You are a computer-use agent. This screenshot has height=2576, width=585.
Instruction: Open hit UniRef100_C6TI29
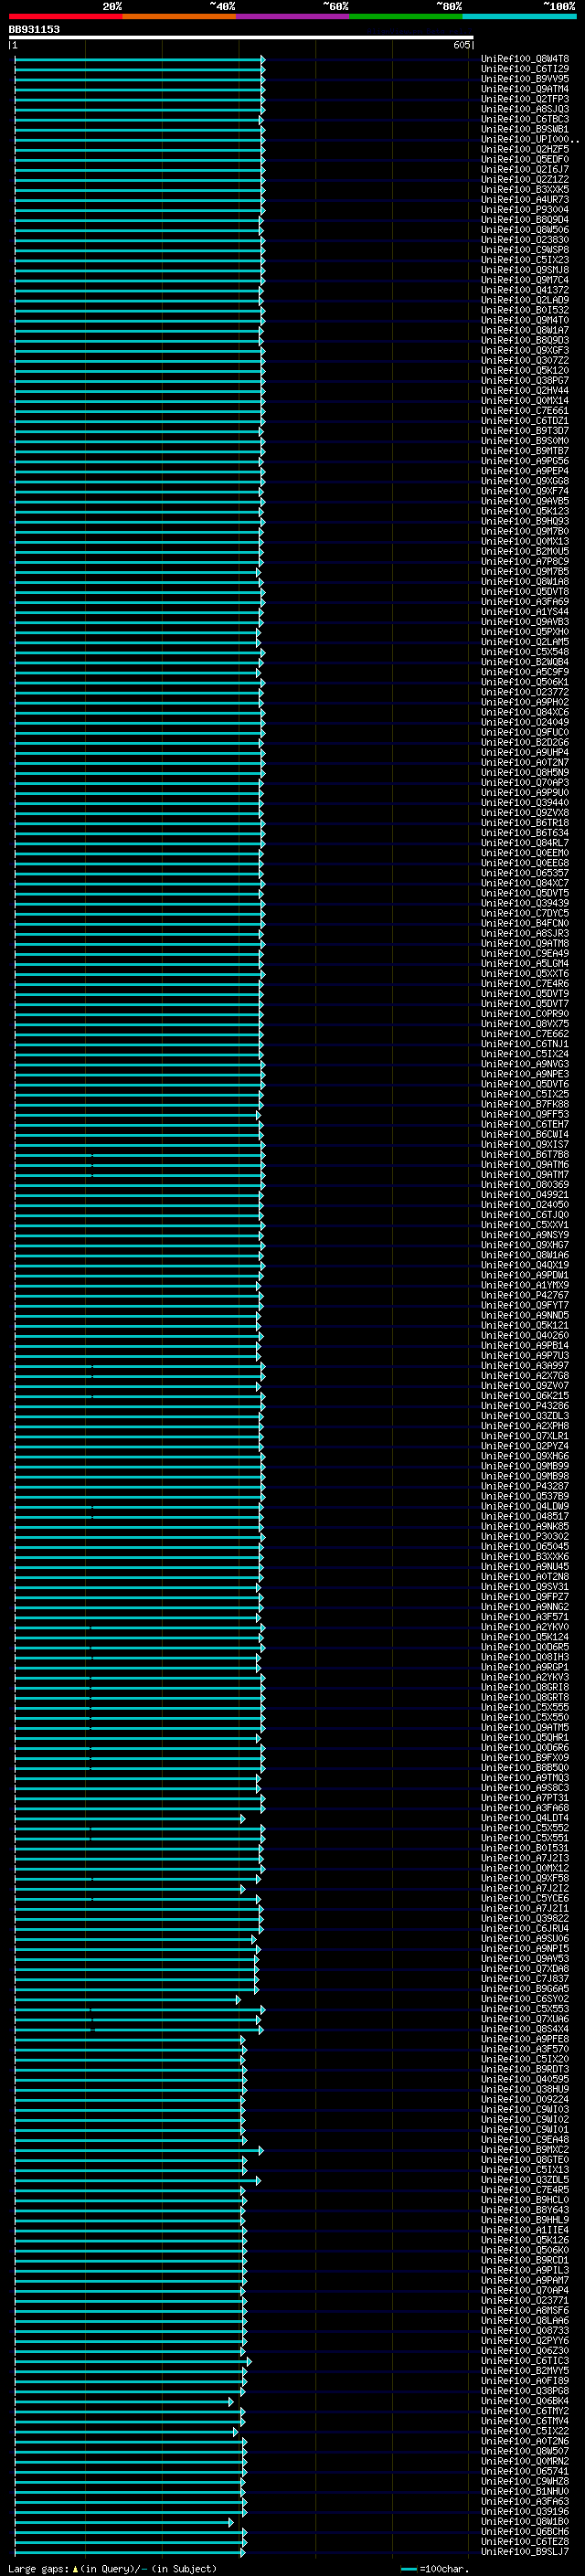[x=524, y=69]
